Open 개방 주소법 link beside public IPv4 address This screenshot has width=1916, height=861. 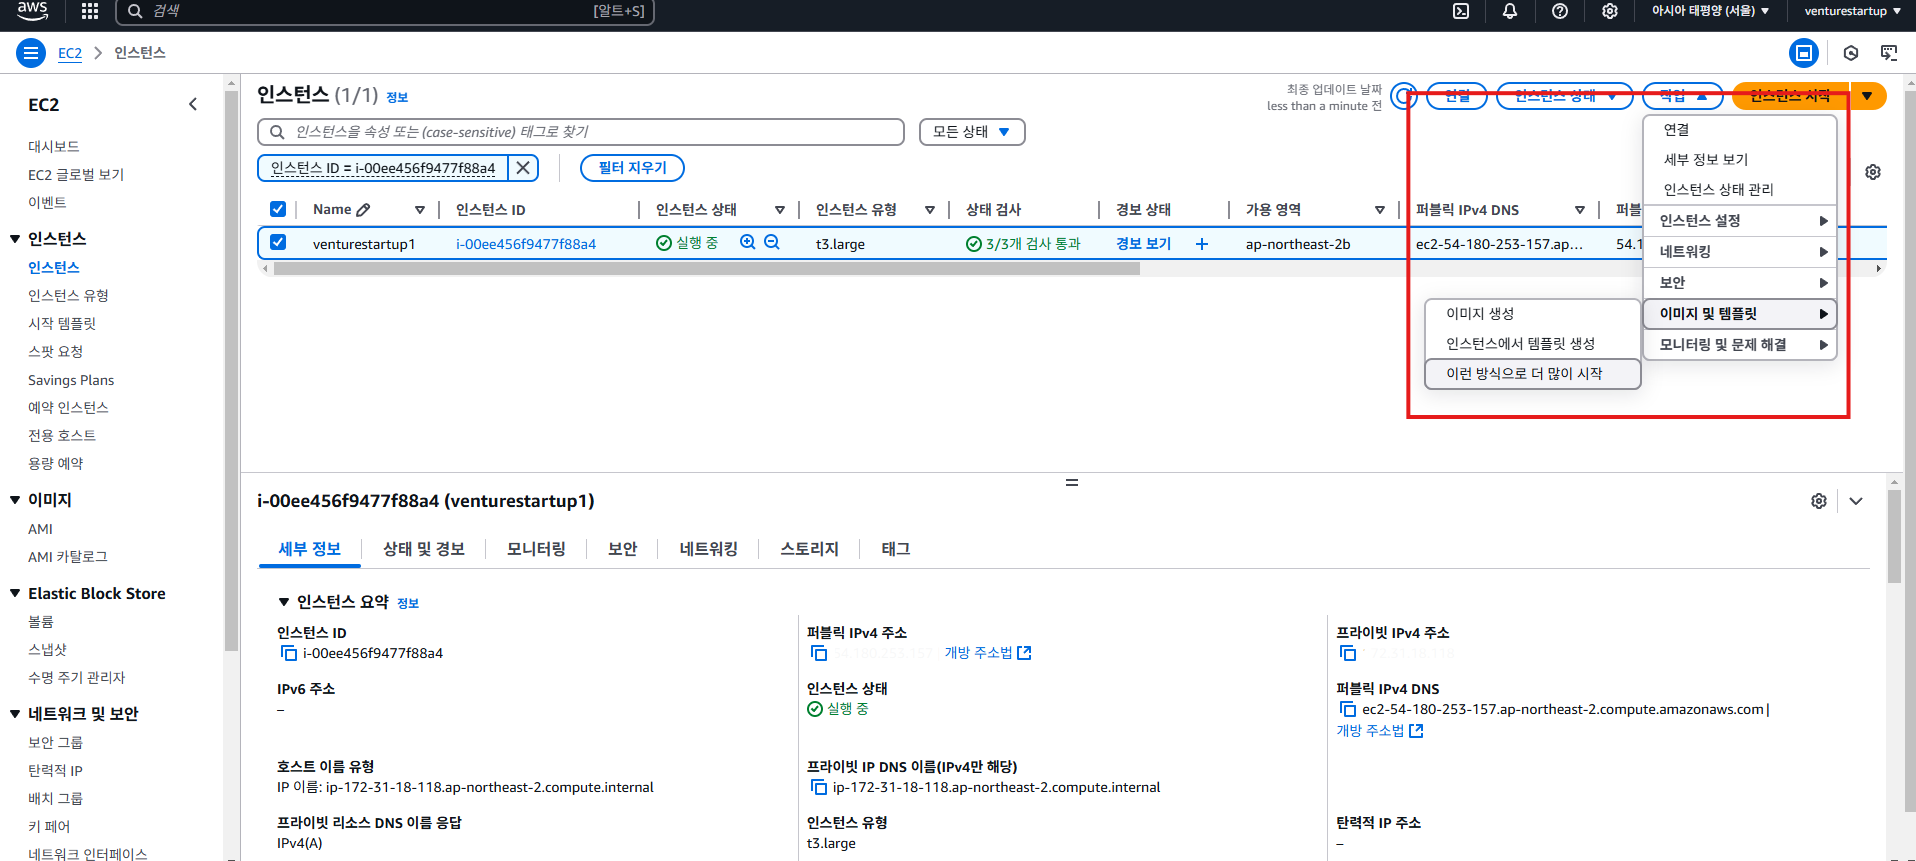click(x=988, y=653)
